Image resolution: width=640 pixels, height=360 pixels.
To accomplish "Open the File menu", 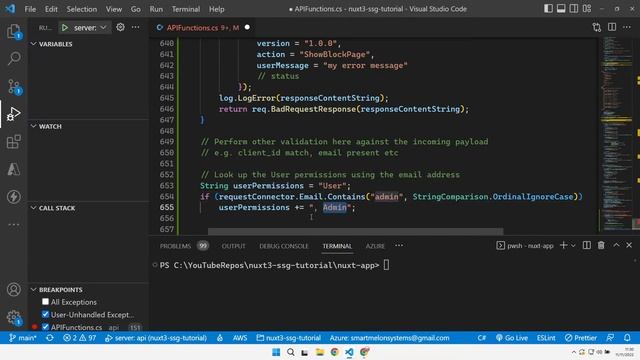I will (30, 9).
